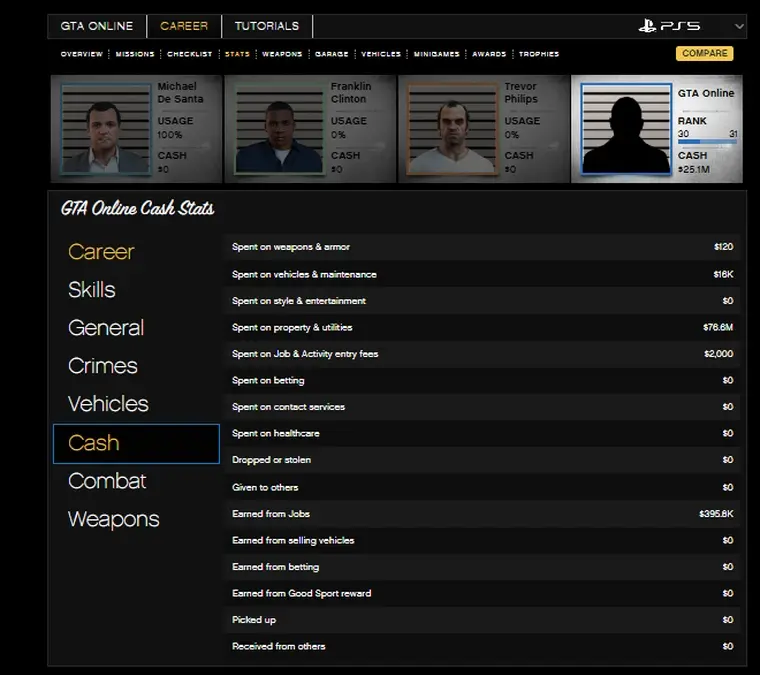The width and height of the screenshot is (760, 675).
Task: Open Crimes stats category
Action: point(103,366)
